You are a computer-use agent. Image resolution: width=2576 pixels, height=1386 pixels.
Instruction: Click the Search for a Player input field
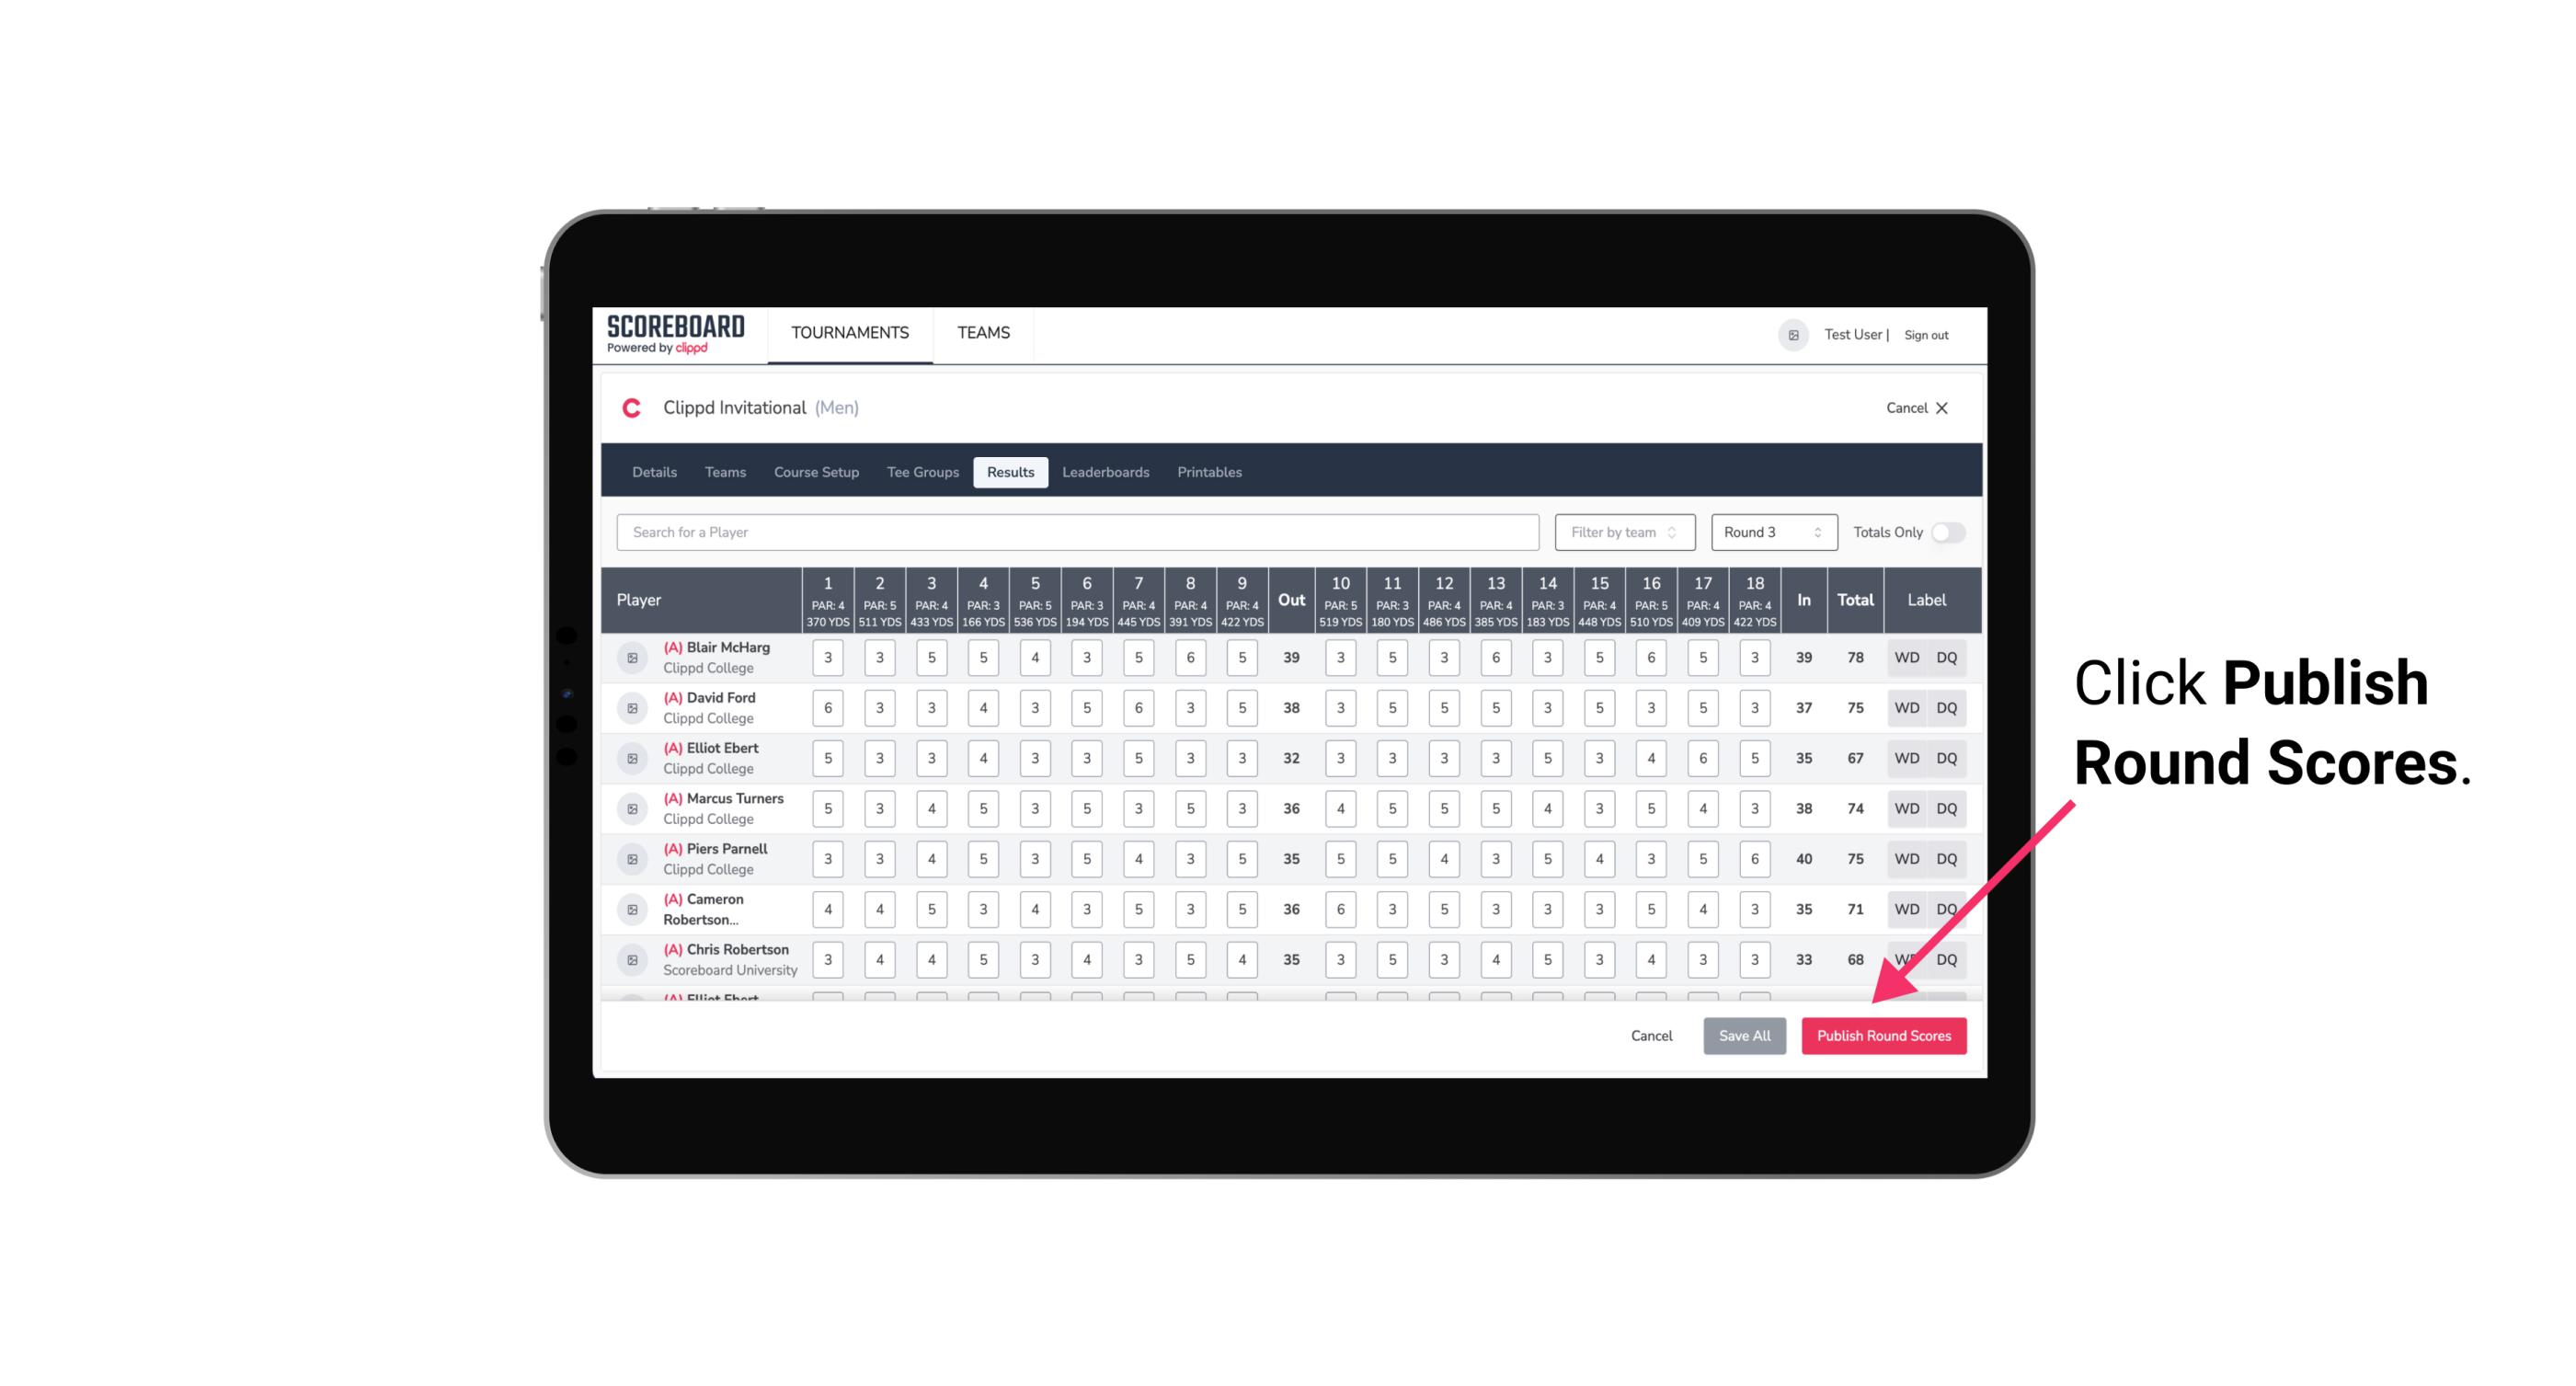click(x=1080, y=533)
